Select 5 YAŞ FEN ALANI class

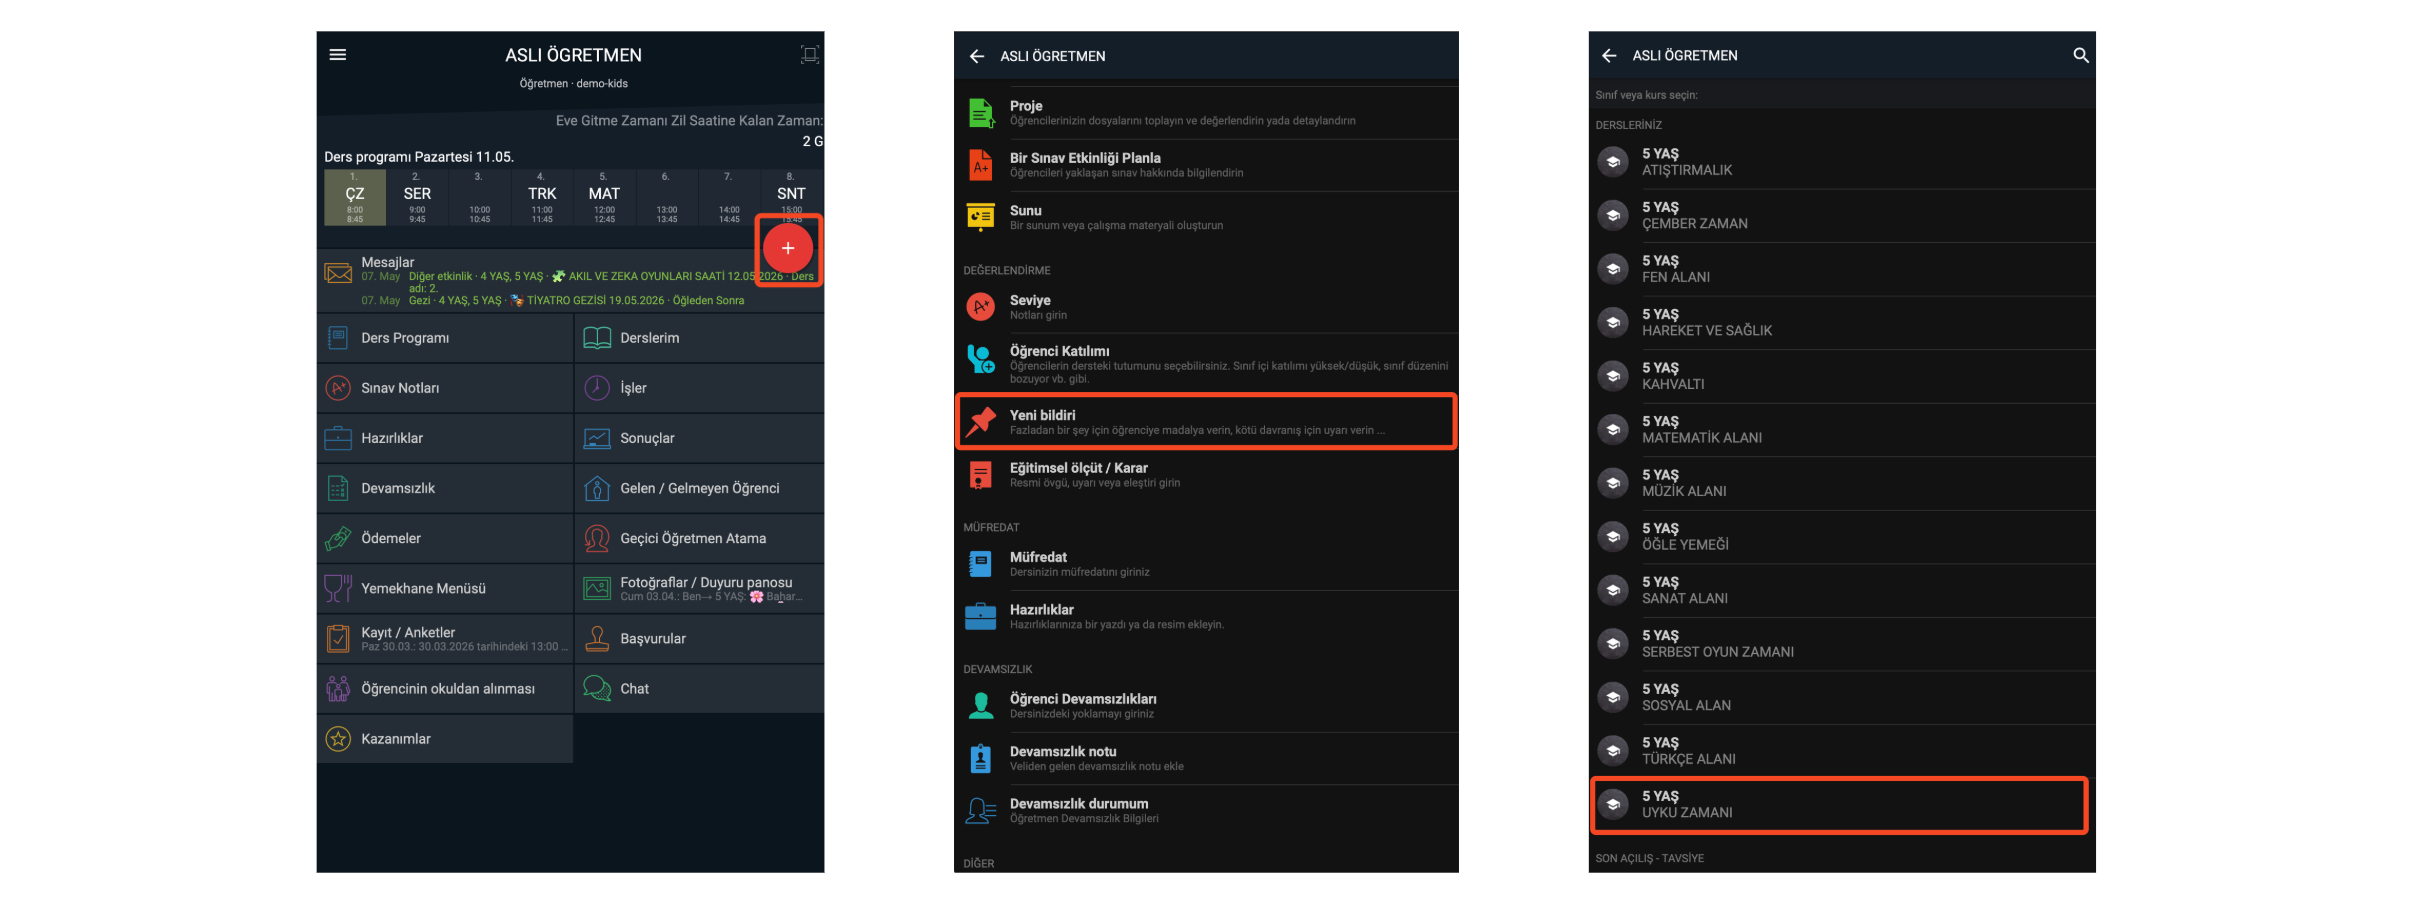click(x=1841, y=269)
